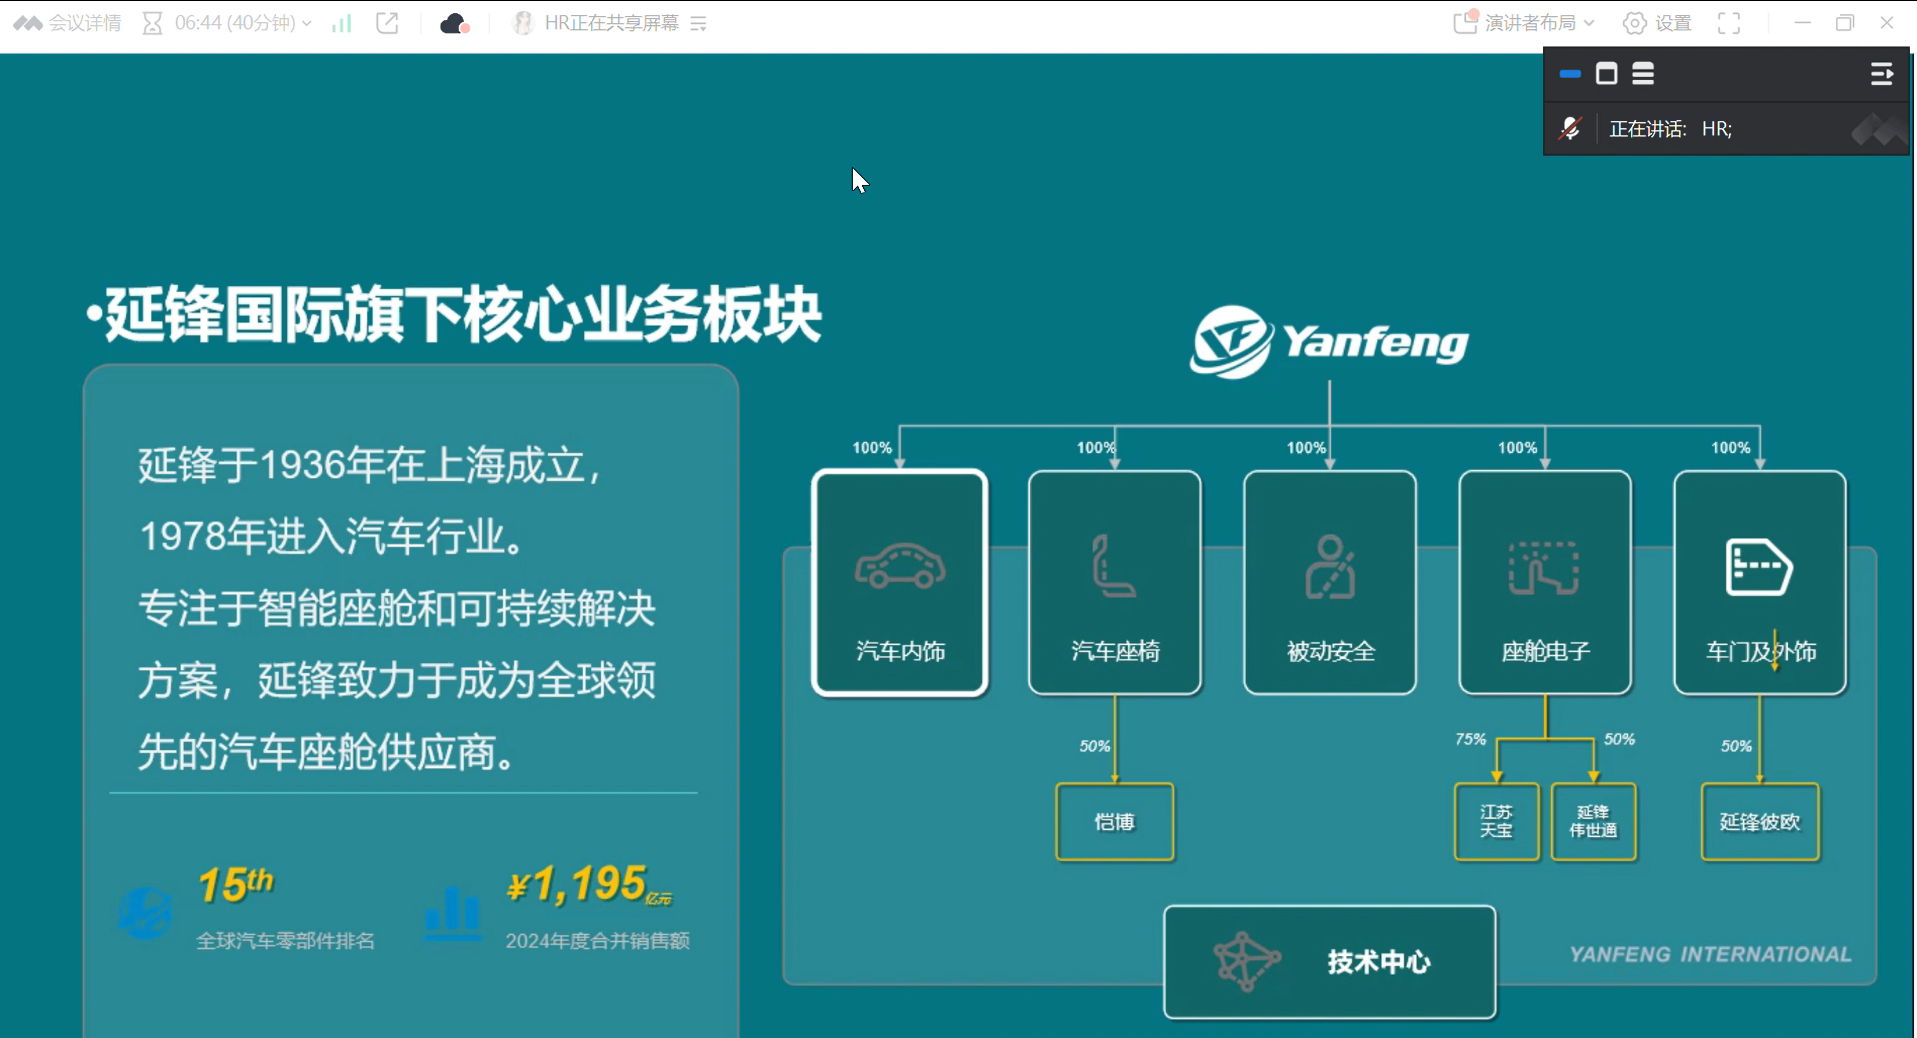The width and height of the screenshot is (1917, 1038).
Task: Switch floating panel to minimized bar view
Action: 1570,74
